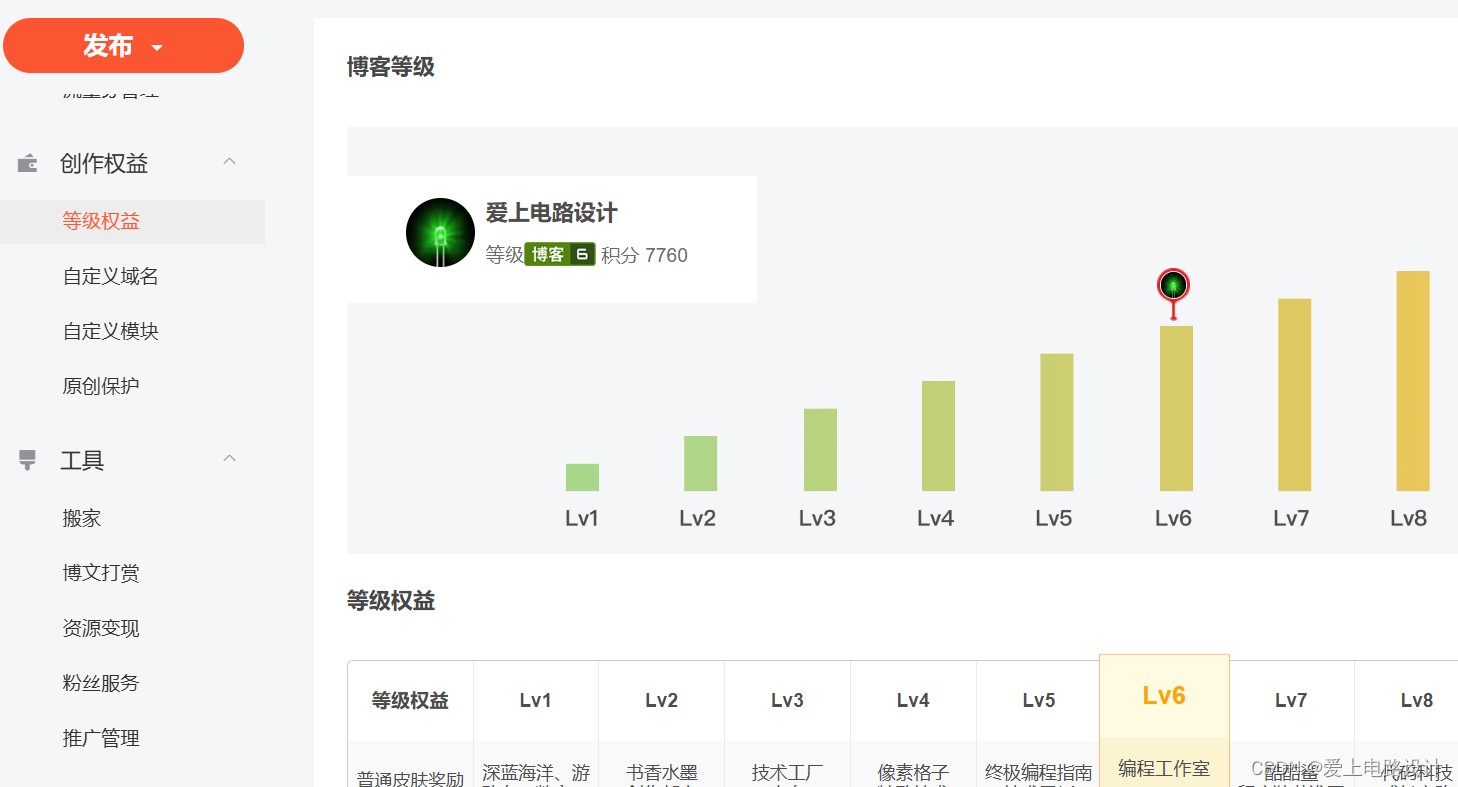The height and width of the screenshot is (787, 1458).
Task: Click the 发布 orange button
Action: pyautogui.click(x=124, y=46)
